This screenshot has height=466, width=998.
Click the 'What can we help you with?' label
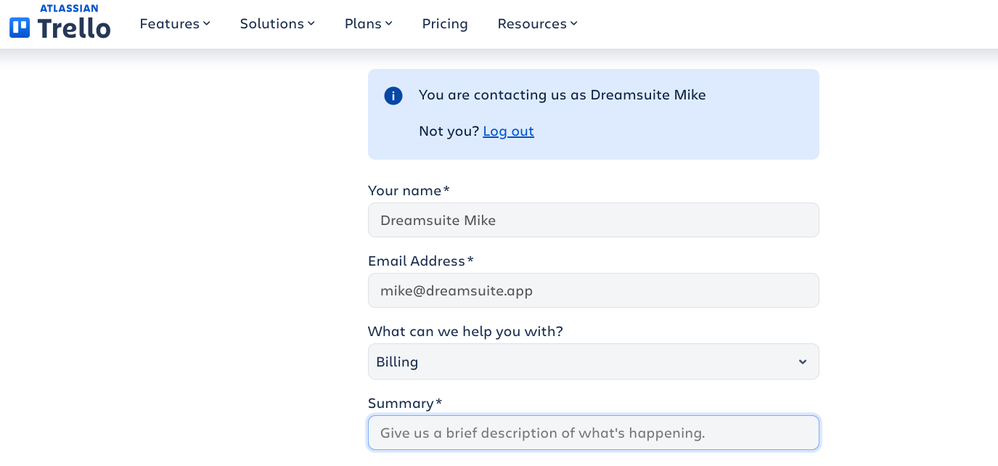coord(465,331)
